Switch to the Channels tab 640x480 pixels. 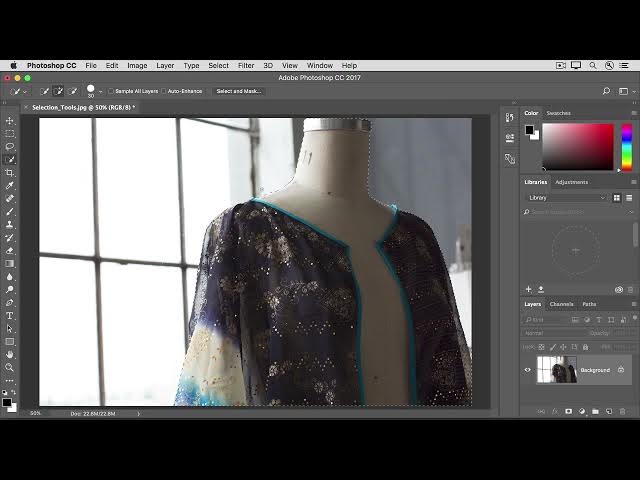click(x=561, y=304)
